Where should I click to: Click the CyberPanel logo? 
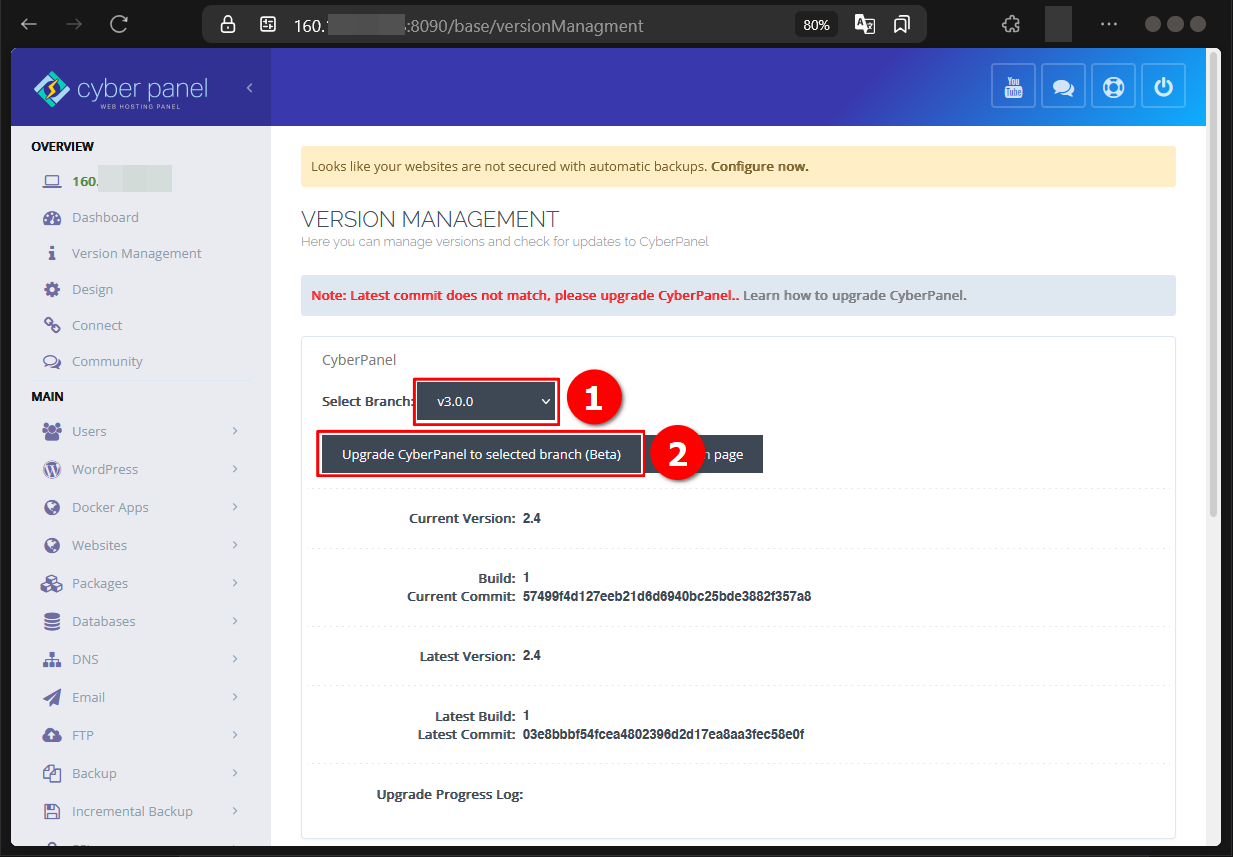pos(121,89)
